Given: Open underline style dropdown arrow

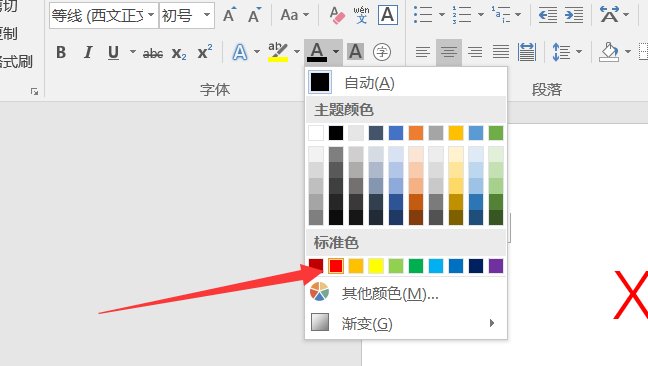Looking at the screenshot, I should click(133, 52).
